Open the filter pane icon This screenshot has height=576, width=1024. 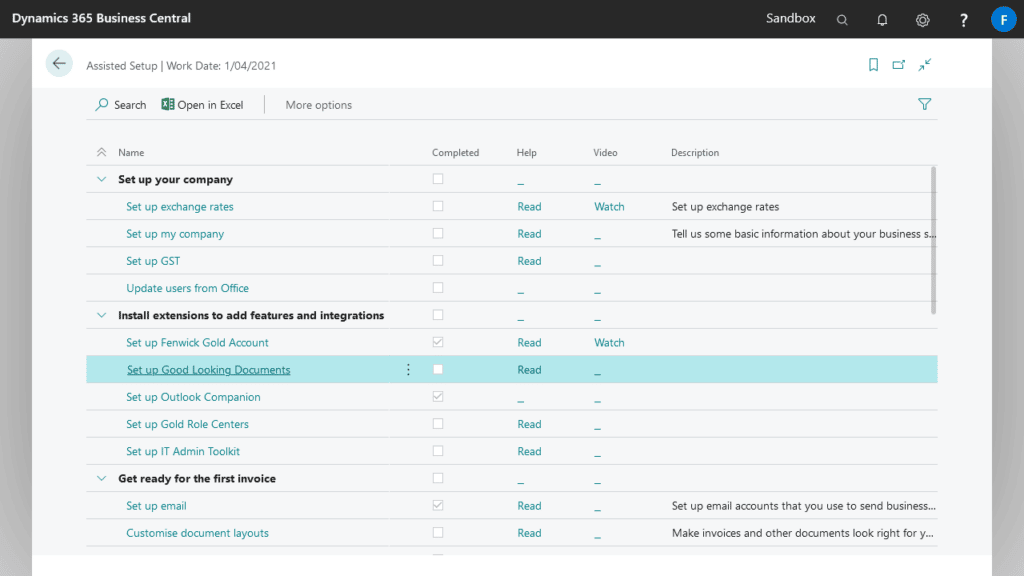click(x=924, y=103)
